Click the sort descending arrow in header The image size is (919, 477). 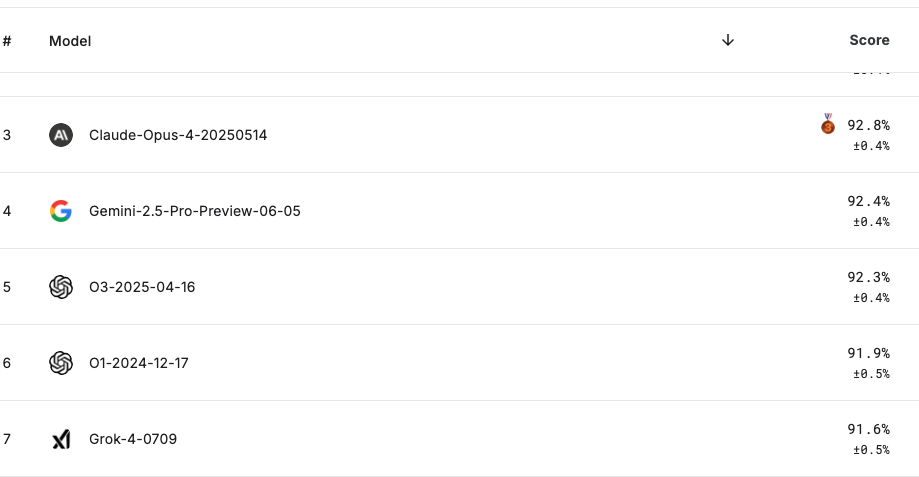click(x=728, y=40)
